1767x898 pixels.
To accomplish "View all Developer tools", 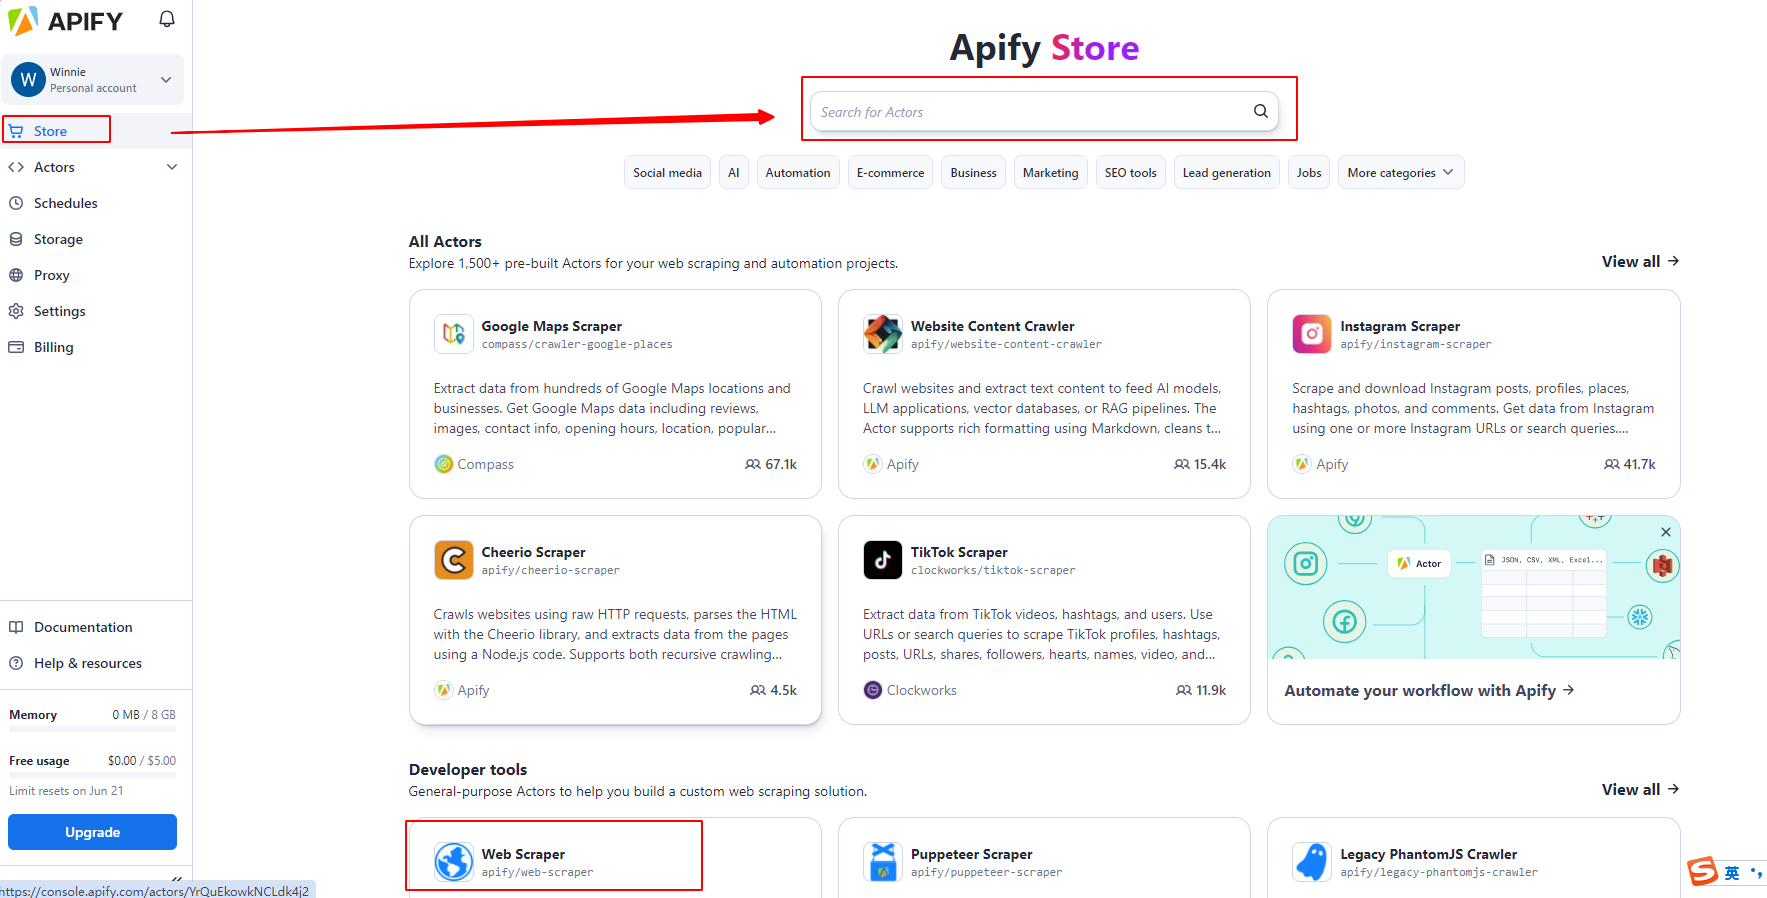I will pyautogui.click(x=1640, y=789).
